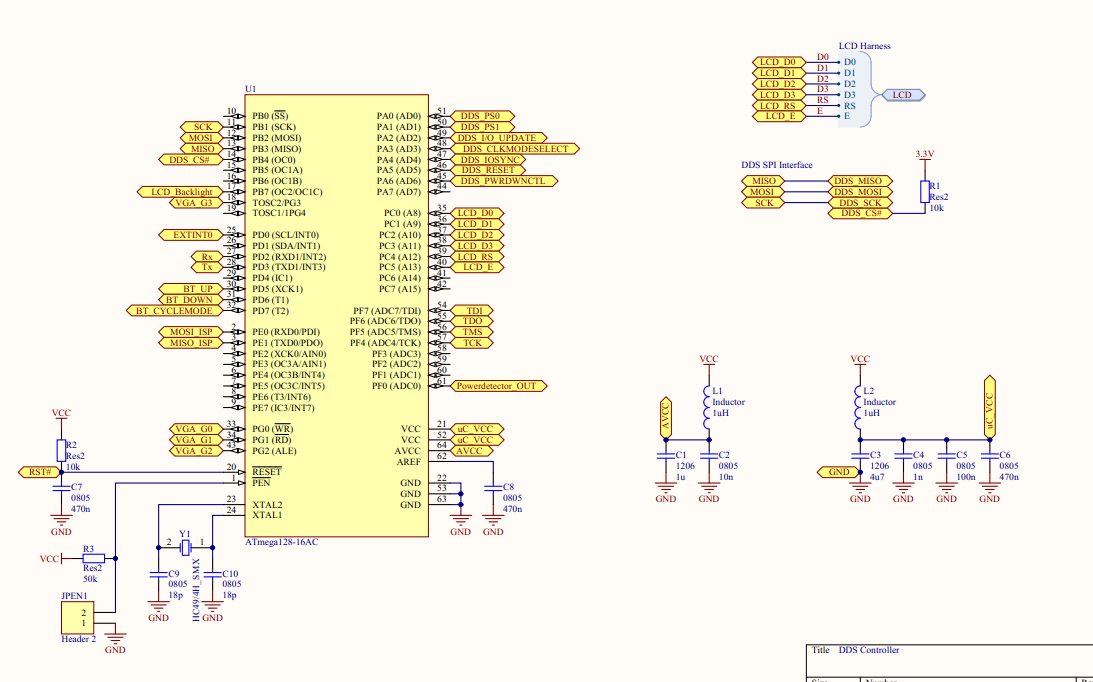This screenshot has height=682, width=1093.
Task: Select capacitor C3 symbol
Action: coord(860,455)
